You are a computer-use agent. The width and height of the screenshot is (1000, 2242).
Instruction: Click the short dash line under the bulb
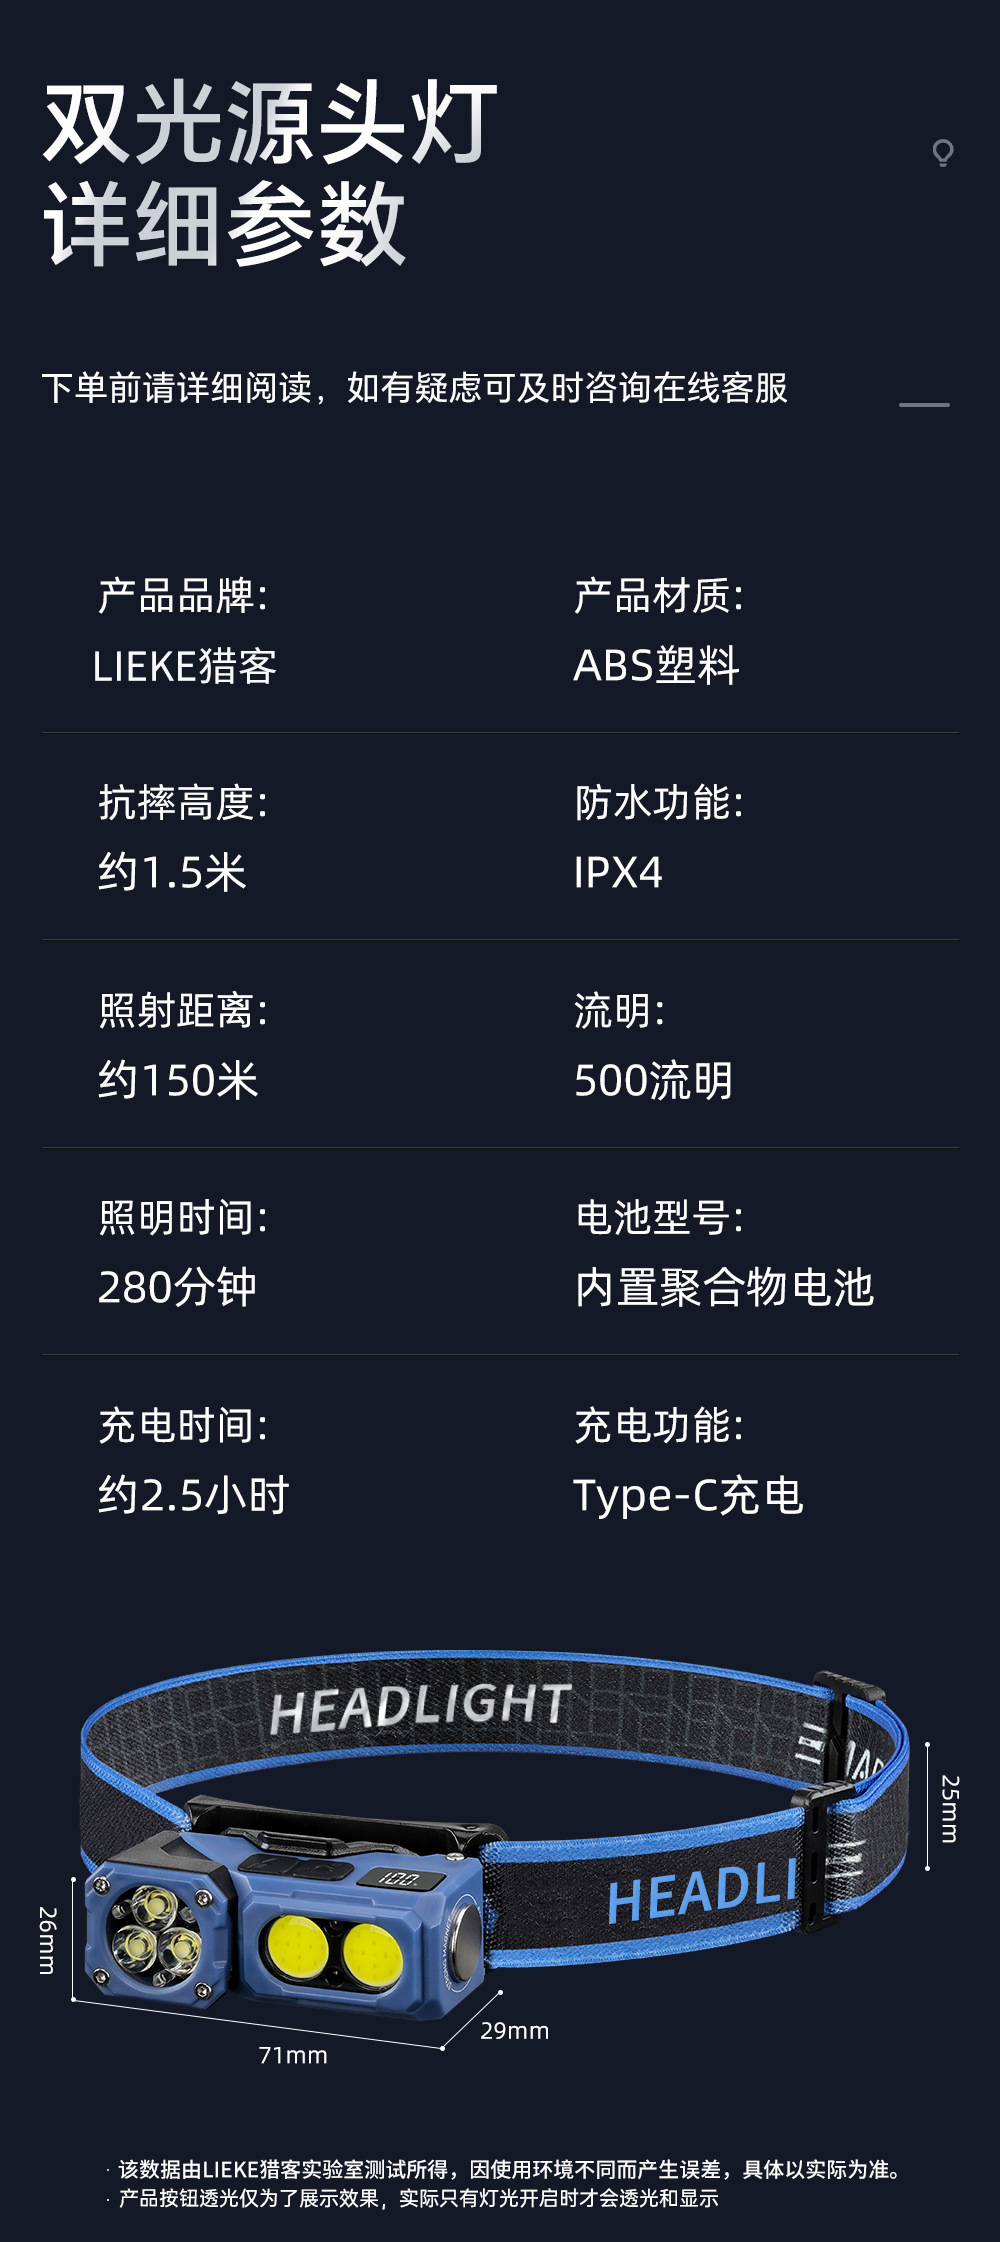pyautogui.click(x=924, y=404)
